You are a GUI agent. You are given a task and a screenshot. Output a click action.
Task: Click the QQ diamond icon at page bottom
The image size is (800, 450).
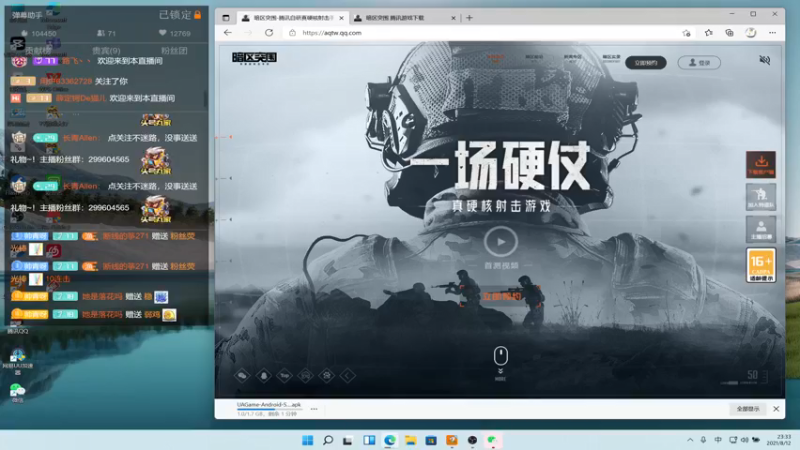tap(264, 376)
